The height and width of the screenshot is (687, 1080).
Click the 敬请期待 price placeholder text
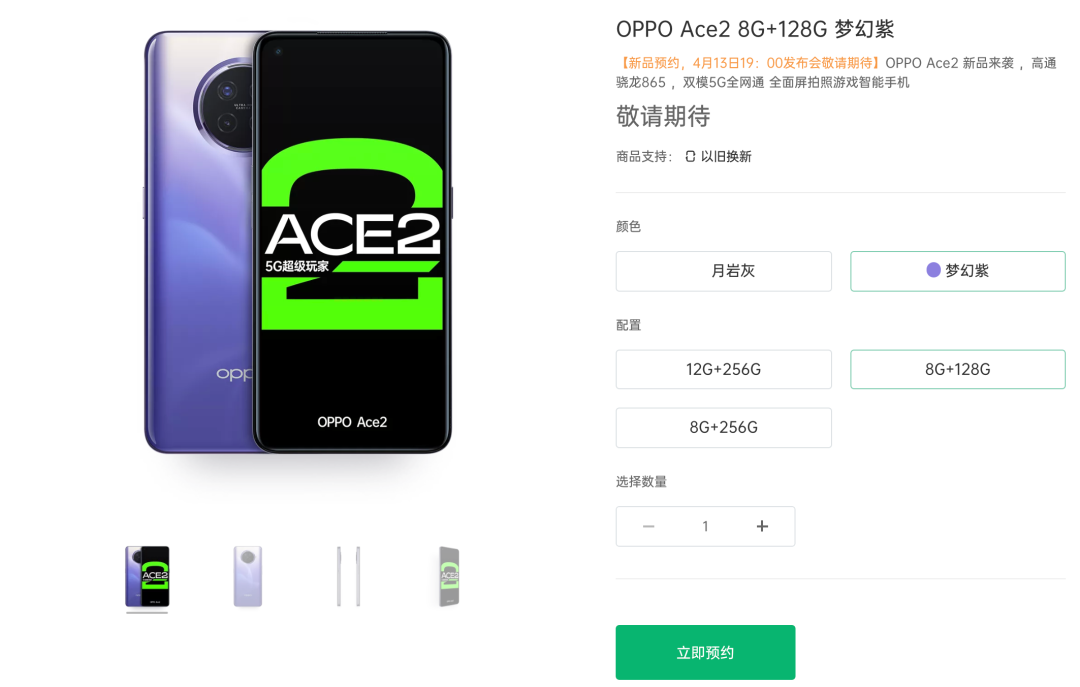click(x=663, y=116)
